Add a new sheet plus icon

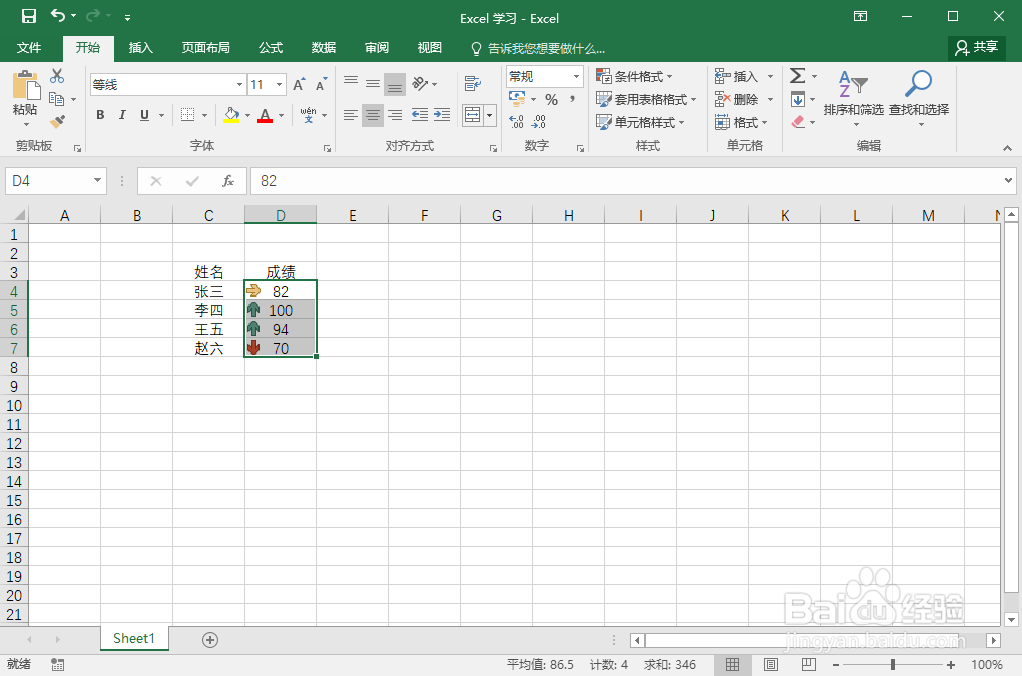pos(210,640)
